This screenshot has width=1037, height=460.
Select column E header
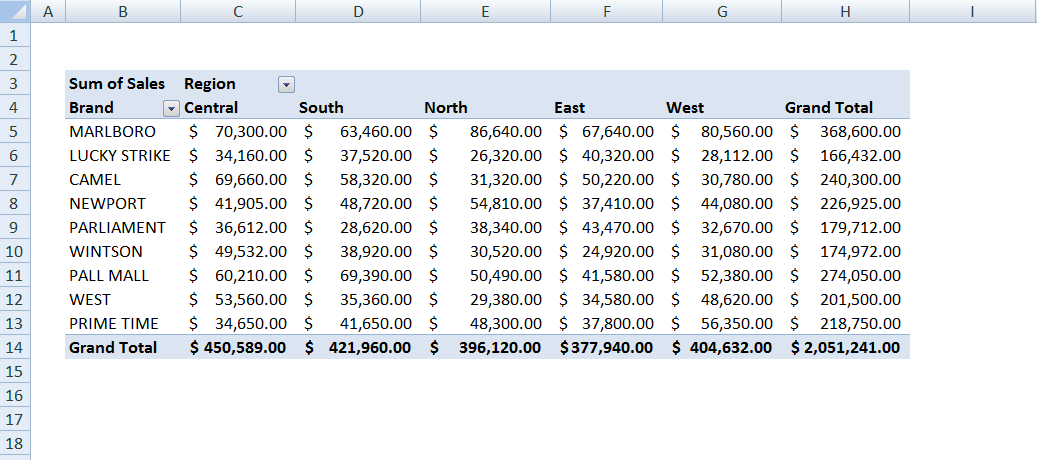coord(485,11)
